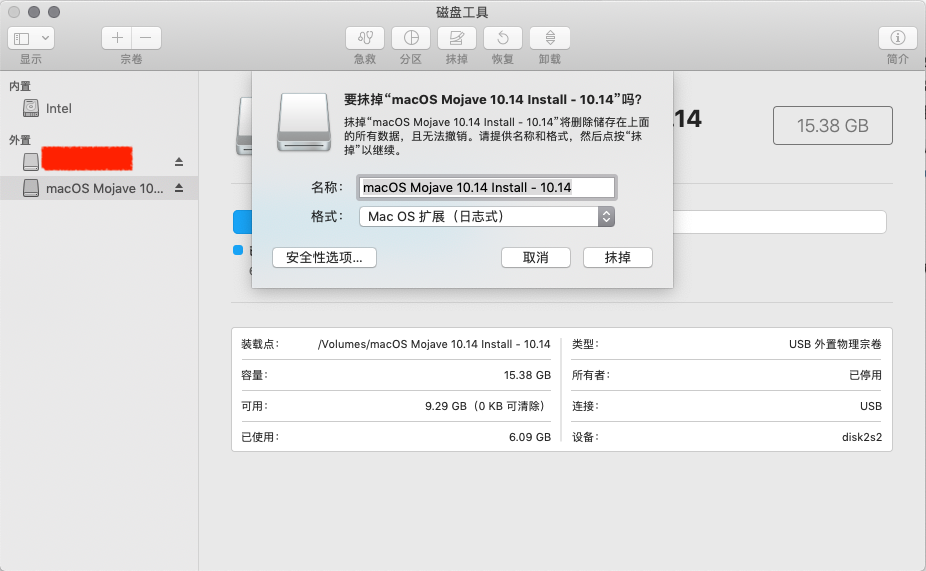The image size is (926, 571).
Task: Click the blue usage legend square
Action: click(x=238, y=250)
